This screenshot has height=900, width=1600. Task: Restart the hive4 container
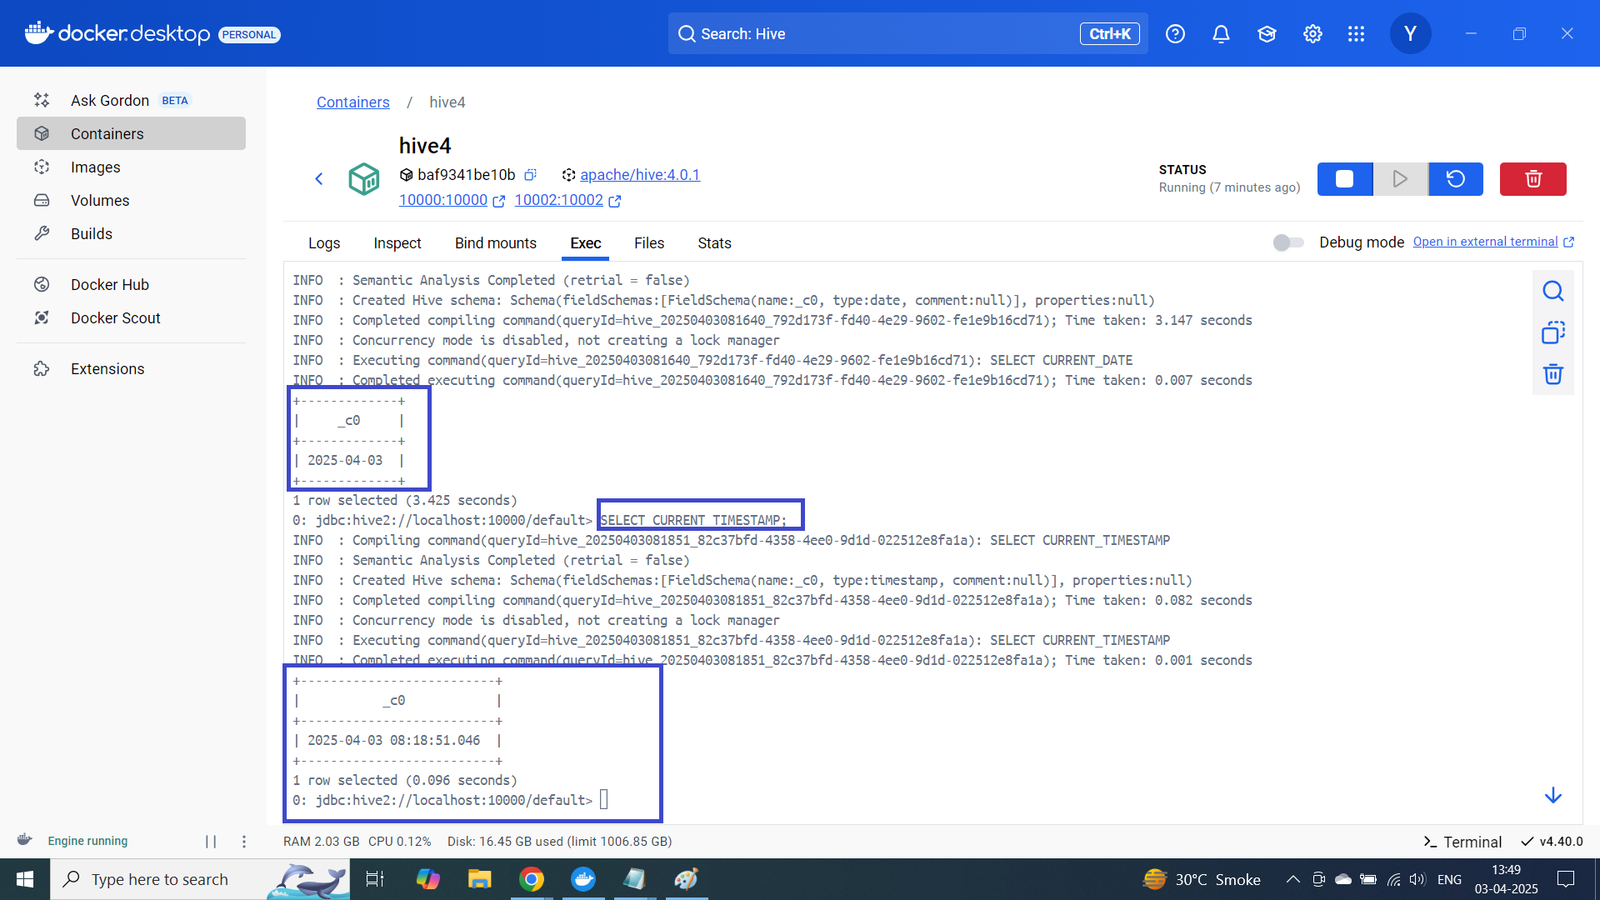(1456, 179)
